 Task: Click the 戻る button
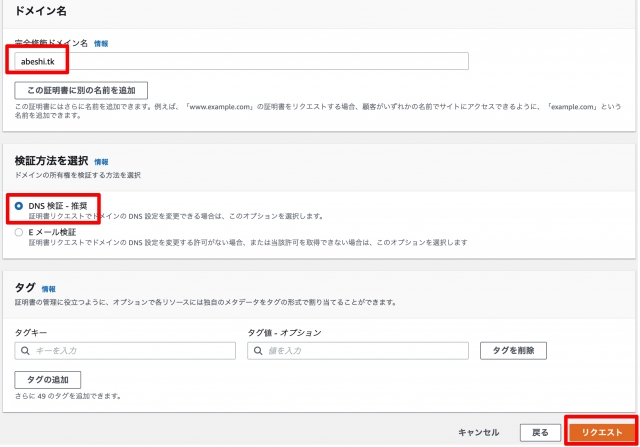540,433
